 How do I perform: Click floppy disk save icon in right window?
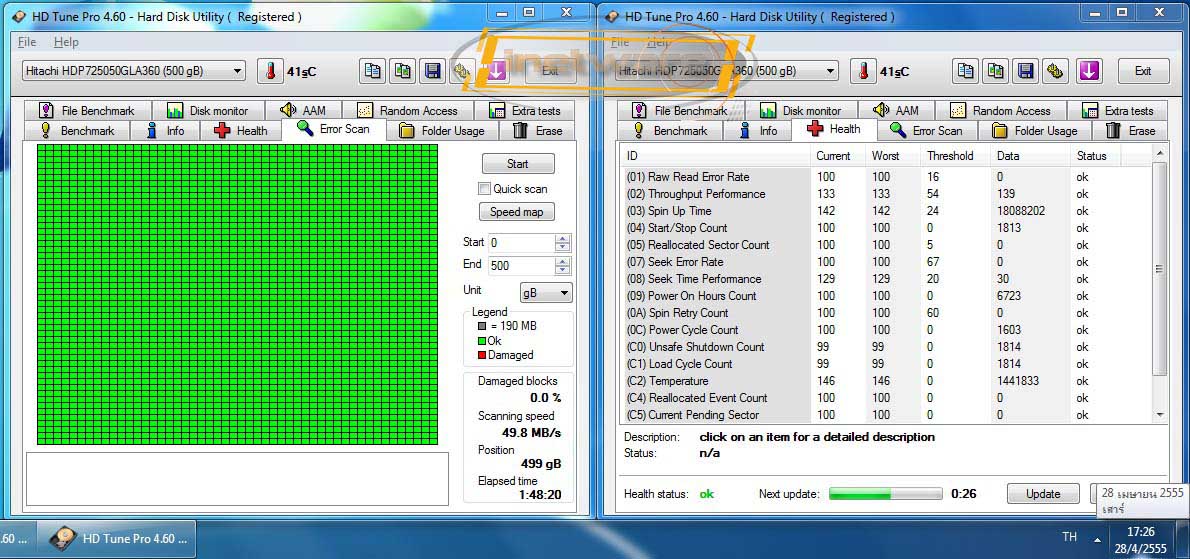(1025, 71)
